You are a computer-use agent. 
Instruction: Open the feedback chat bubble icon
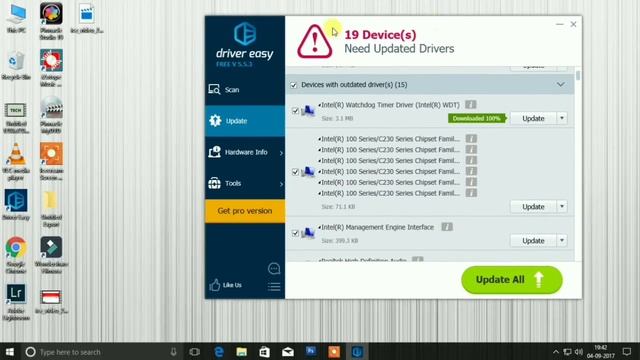point(274,269)
